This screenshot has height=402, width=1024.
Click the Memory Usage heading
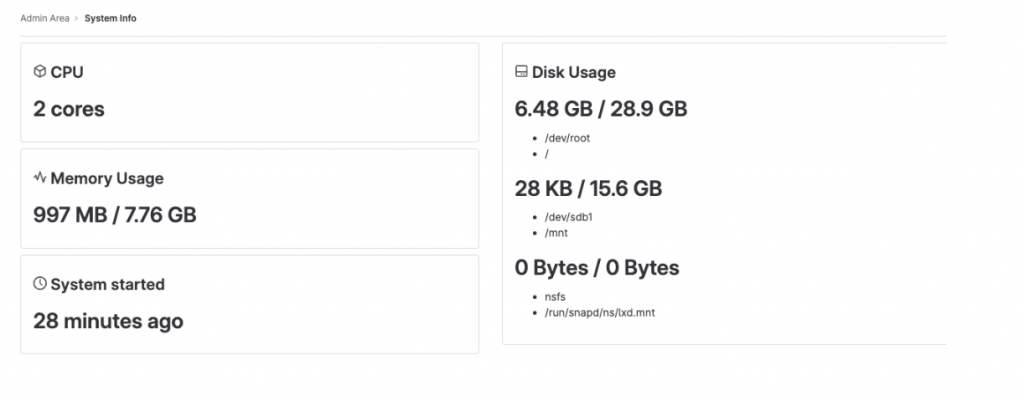(x=107, y=178)
